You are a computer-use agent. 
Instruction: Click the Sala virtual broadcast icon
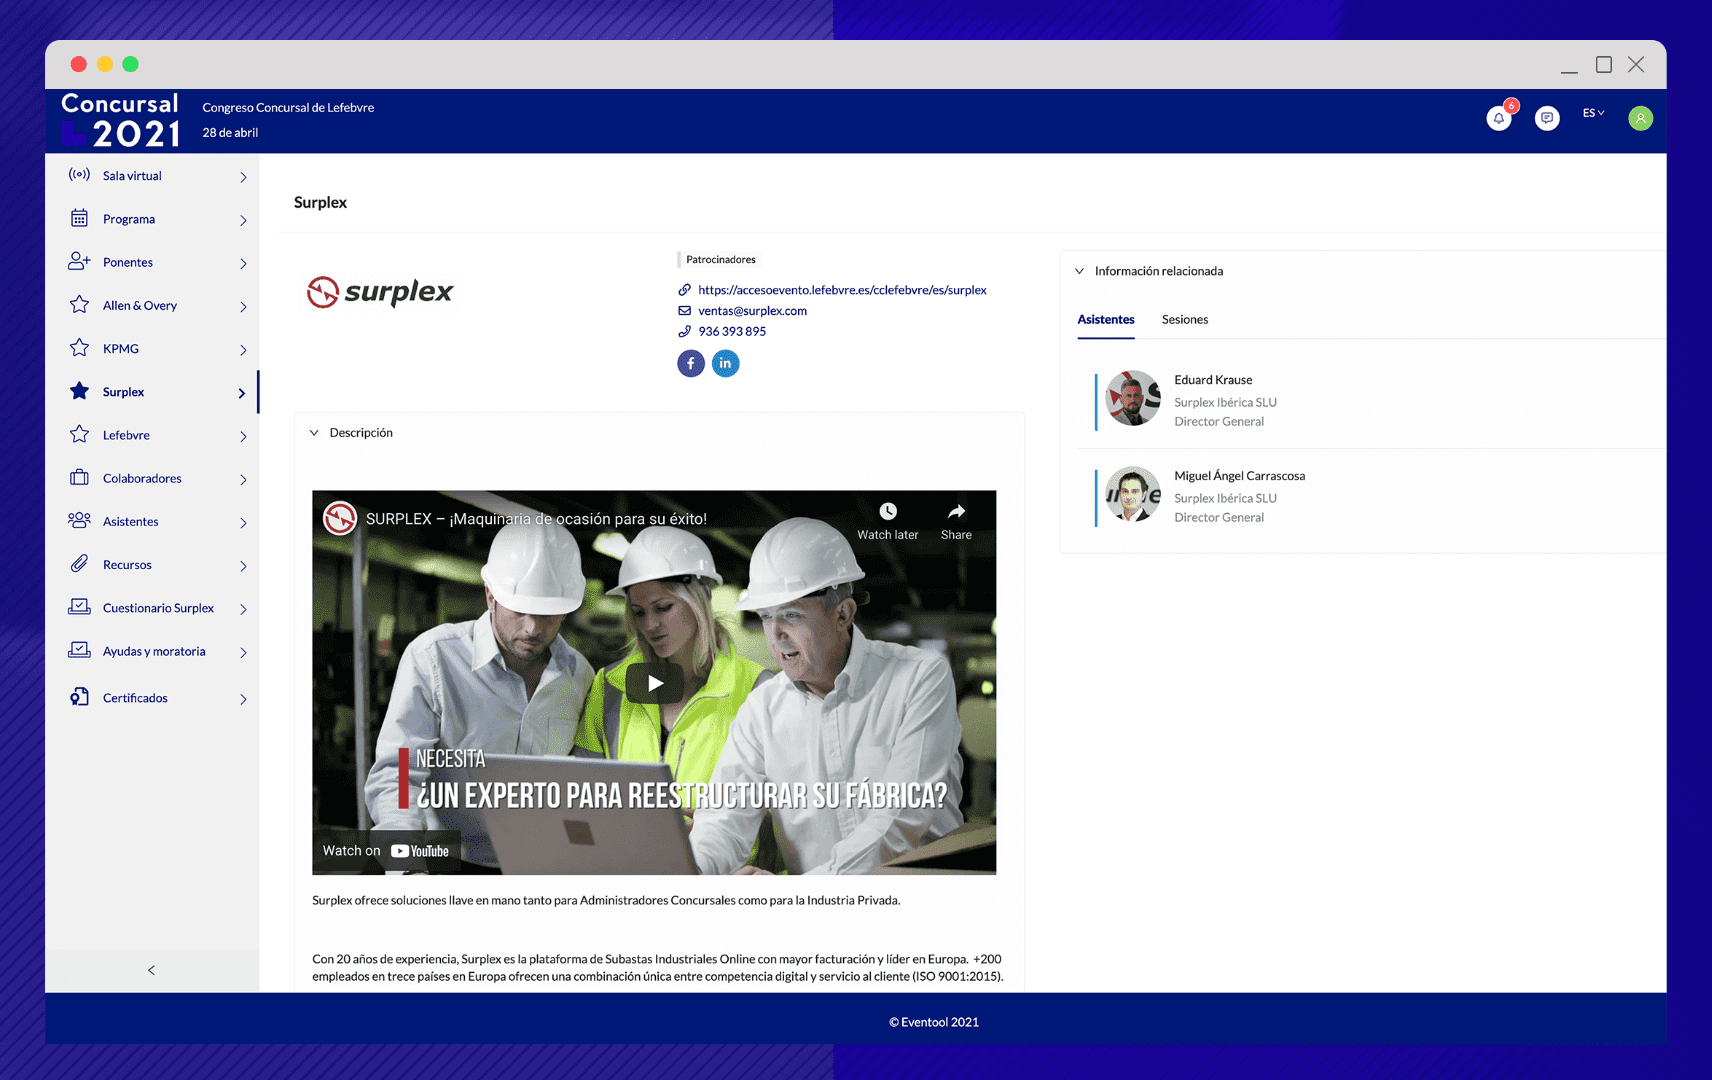click(79, 175)
